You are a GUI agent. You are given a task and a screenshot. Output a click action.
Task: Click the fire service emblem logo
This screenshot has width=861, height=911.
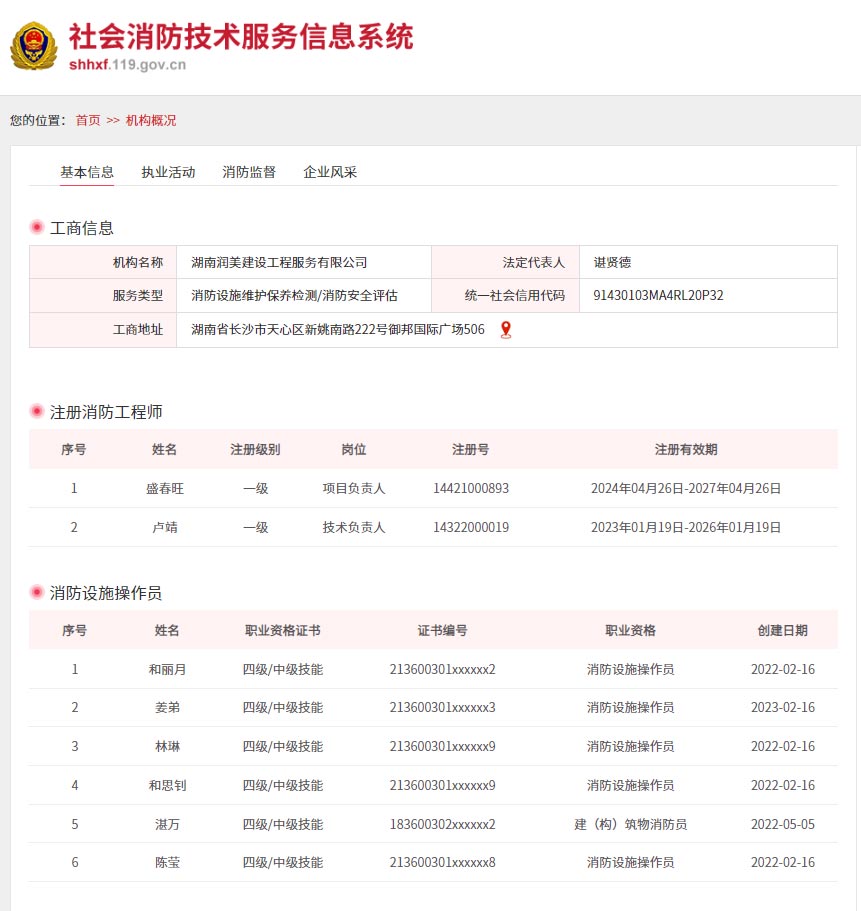34,46
